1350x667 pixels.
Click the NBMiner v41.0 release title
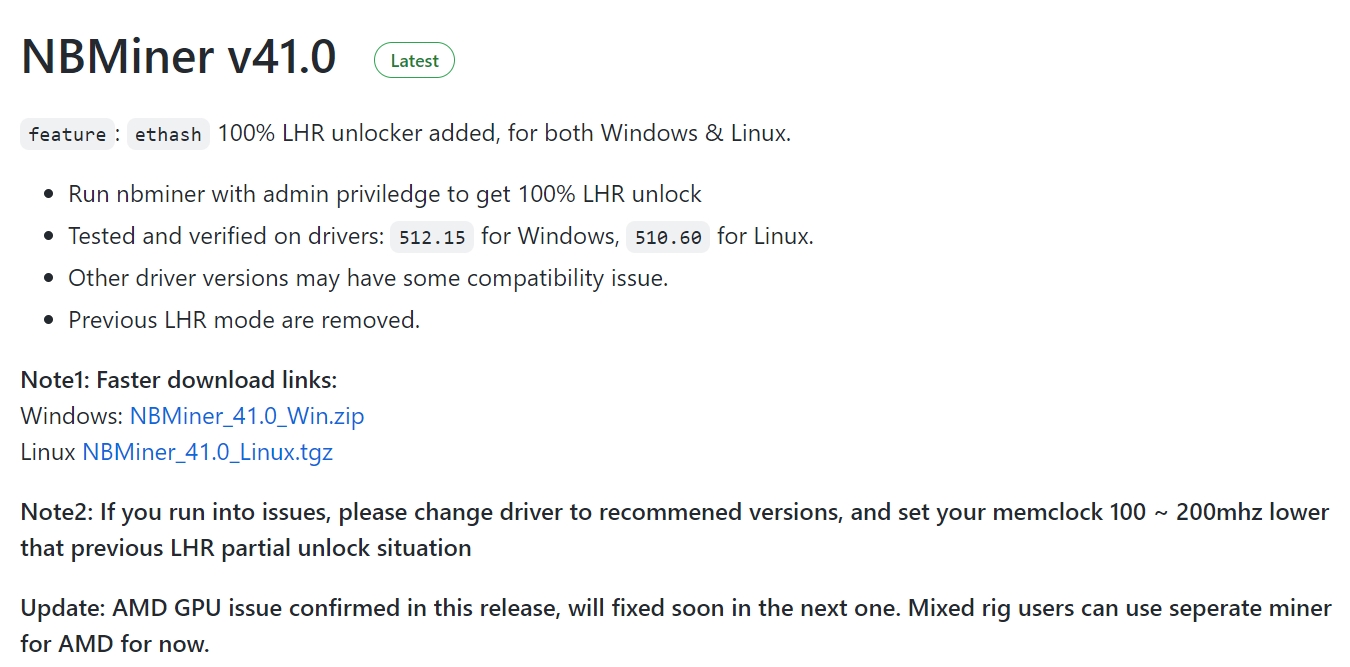pyautogui.click(x=178, y=57)
